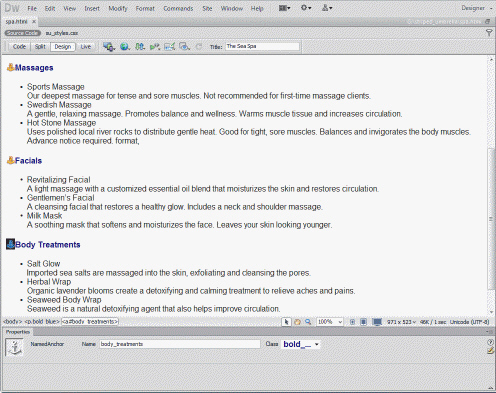Select the body tag in tag selector

click(x=13, y=322)
